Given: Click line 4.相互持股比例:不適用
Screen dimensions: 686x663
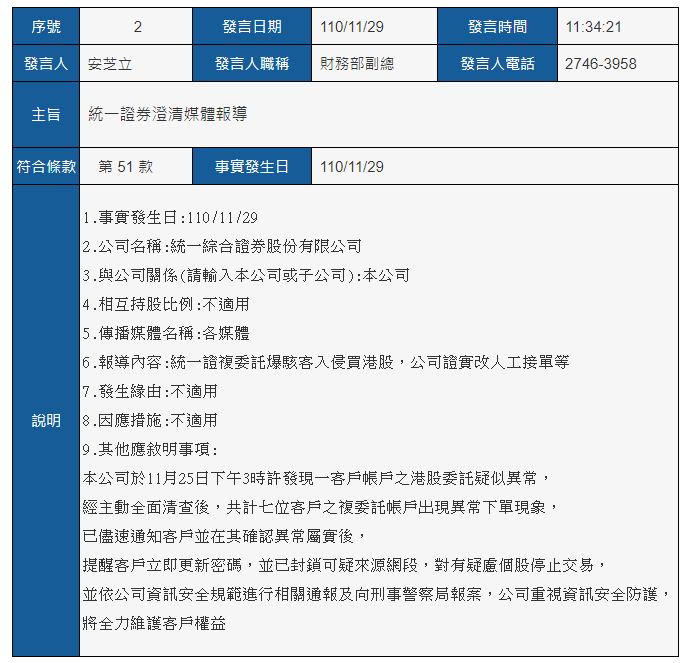Looking at the screenshot, I should (x=166, y=304).
